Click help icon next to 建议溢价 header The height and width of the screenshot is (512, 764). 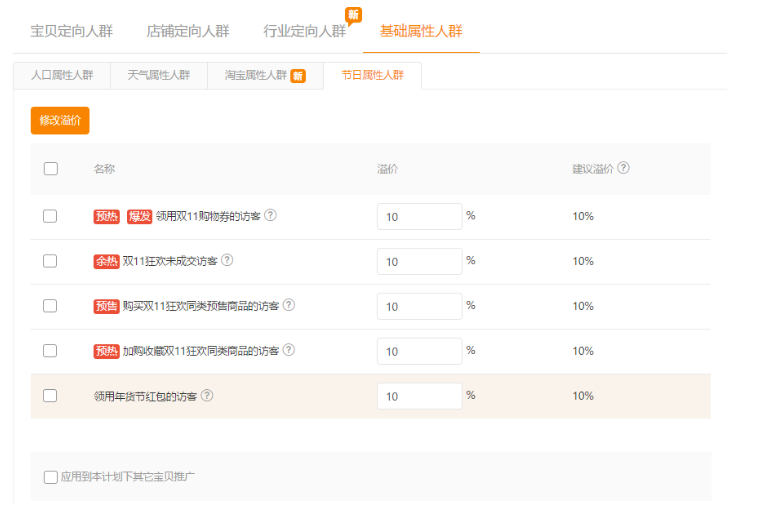pos(624,168)
